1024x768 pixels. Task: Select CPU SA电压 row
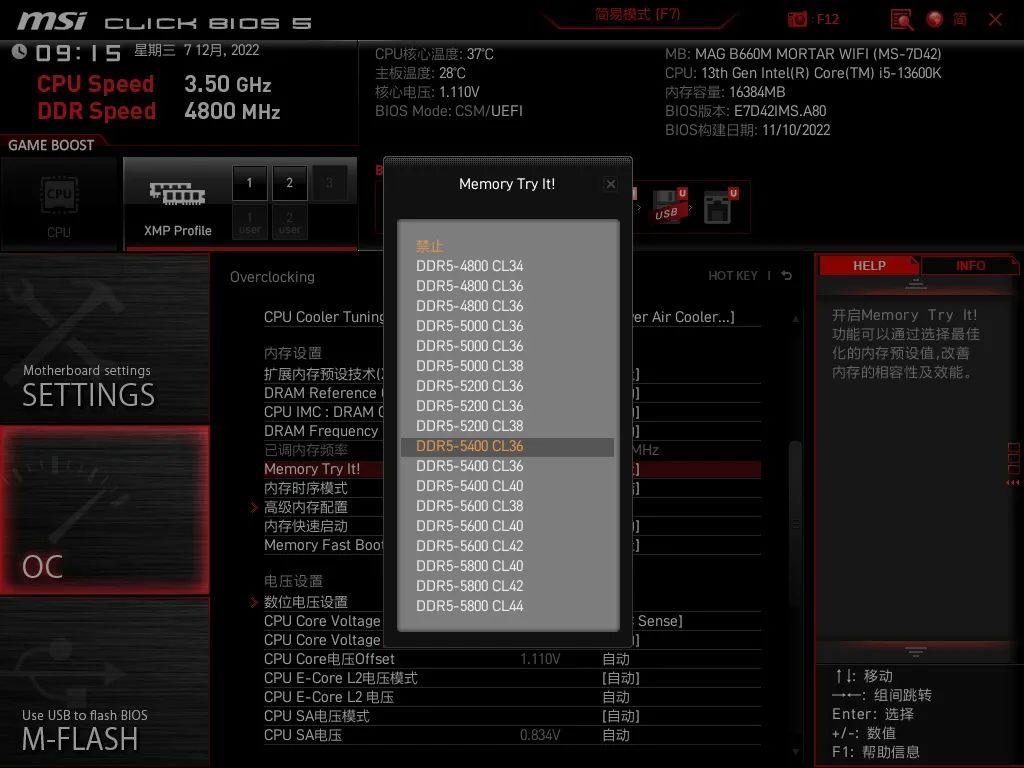[x=512, y=735]
